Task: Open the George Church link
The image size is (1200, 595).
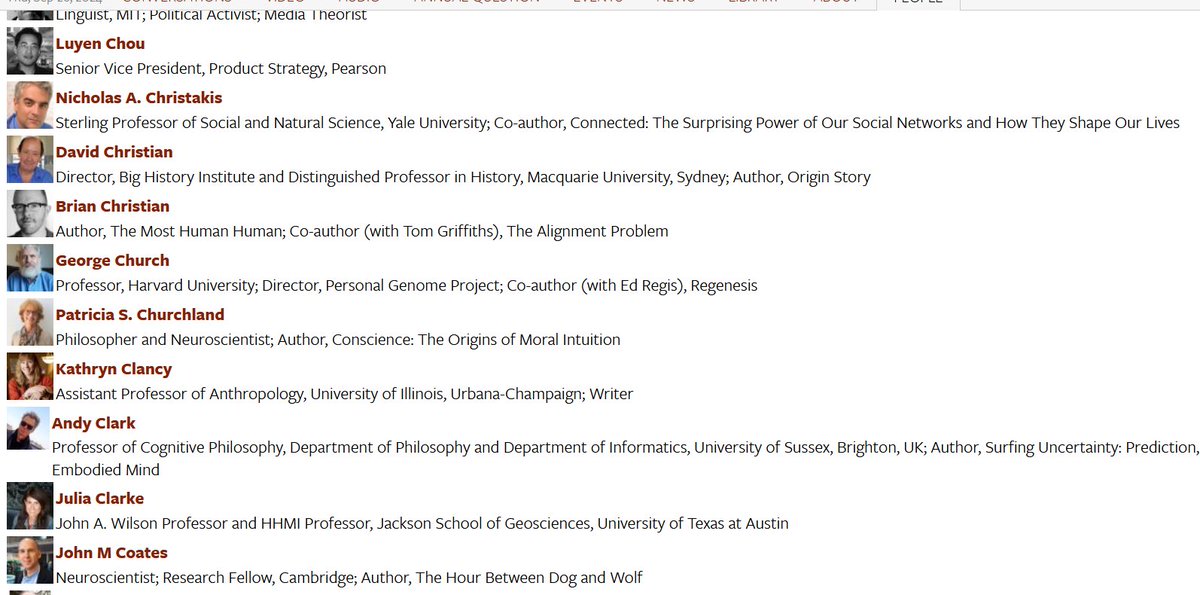Action: (112, 260)
